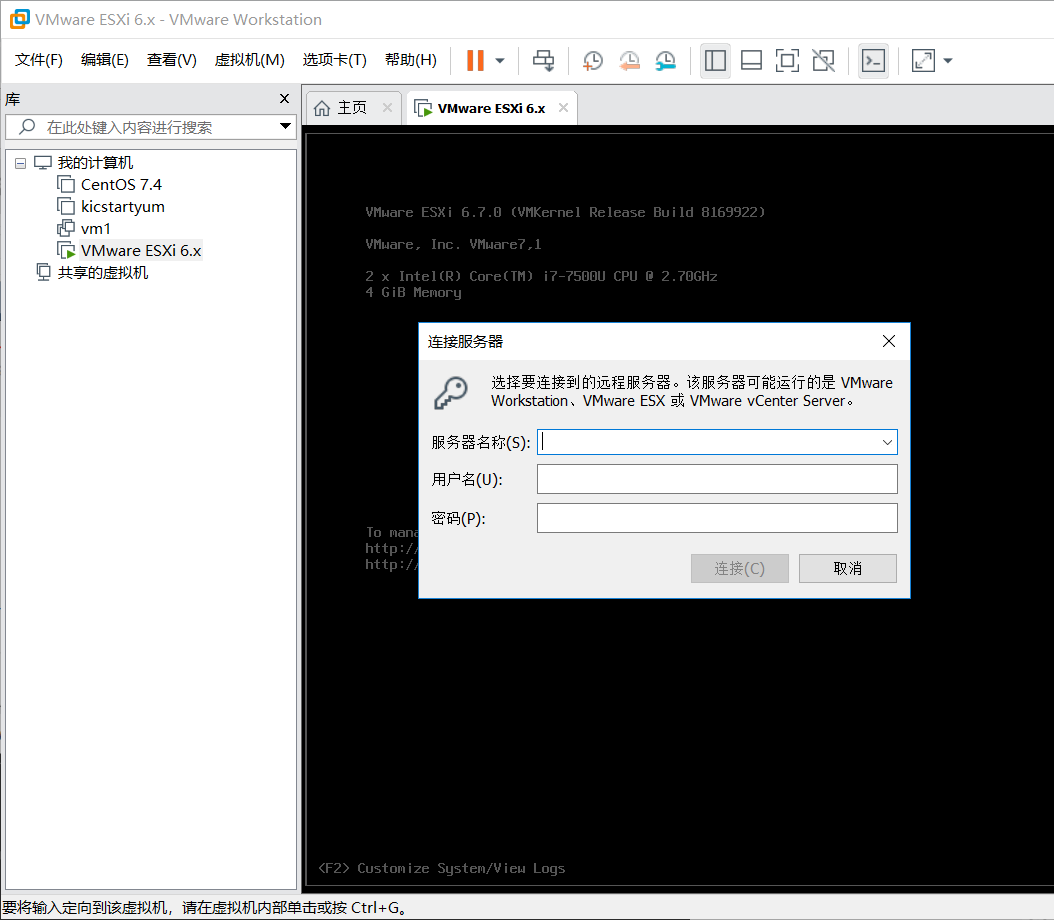Take a snapshot using the clock plus icon
This screenshot has height=920, width=1054.
point(592,60)
